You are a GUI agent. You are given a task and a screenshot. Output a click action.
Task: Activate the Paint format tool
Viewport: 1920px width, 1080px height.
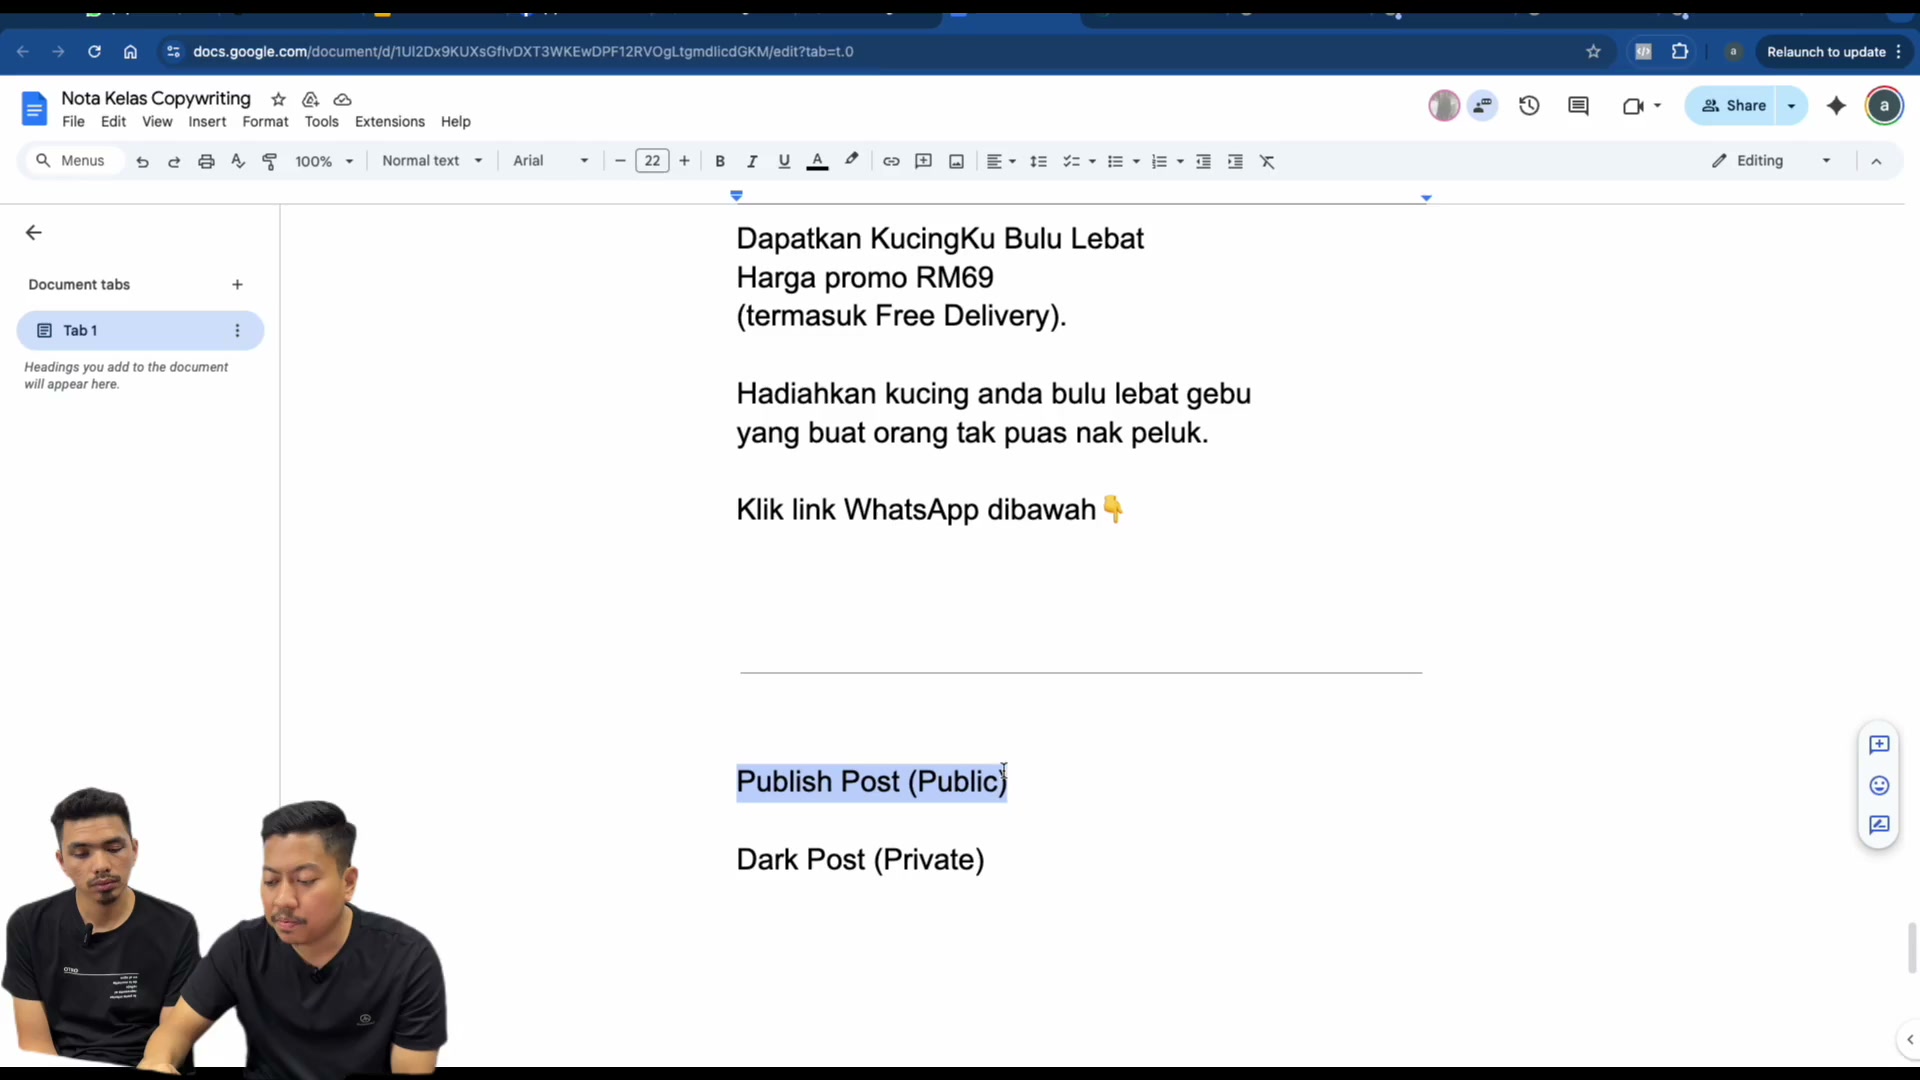(270, 161)
